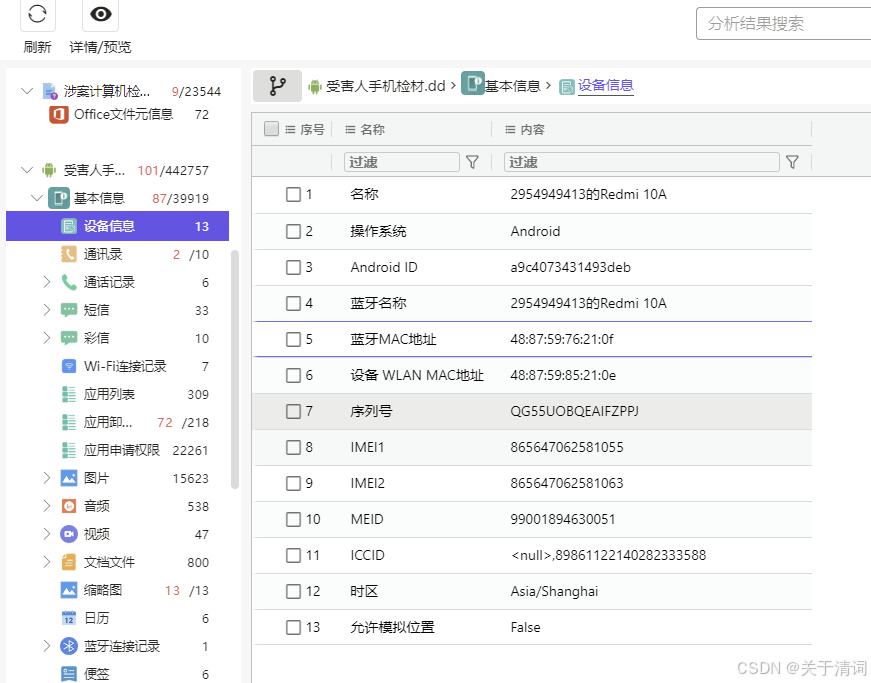Check row 7 序列号 checkbox

[293, 411]
